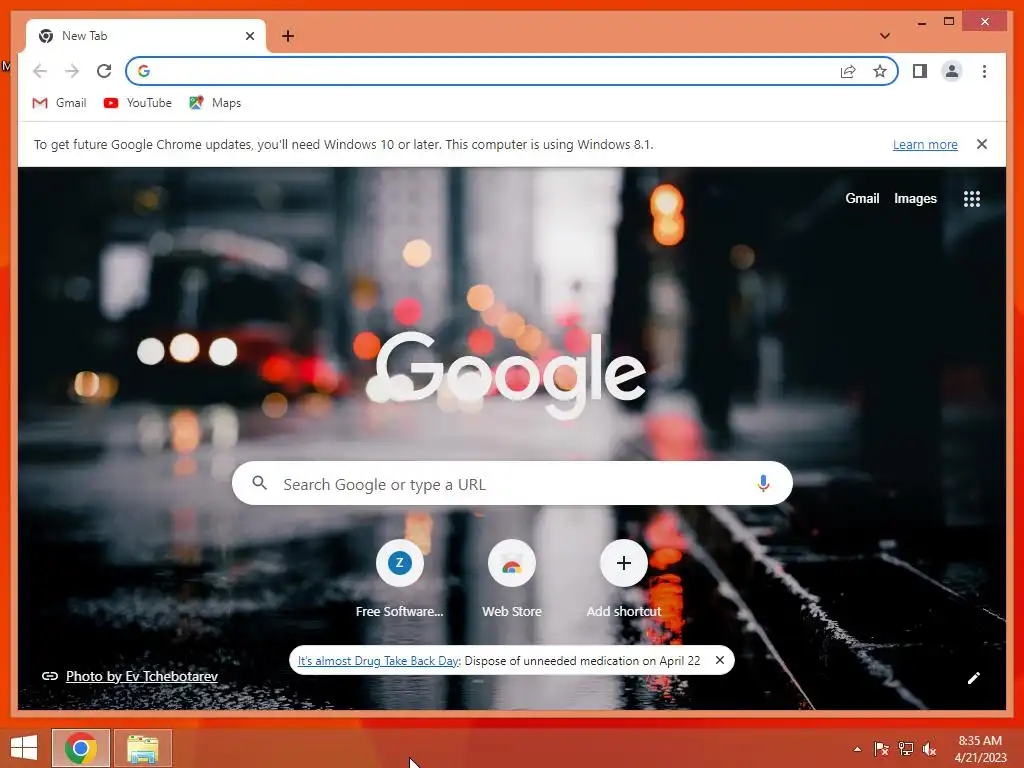Select the New Tab tab

[x=145, y=36]
